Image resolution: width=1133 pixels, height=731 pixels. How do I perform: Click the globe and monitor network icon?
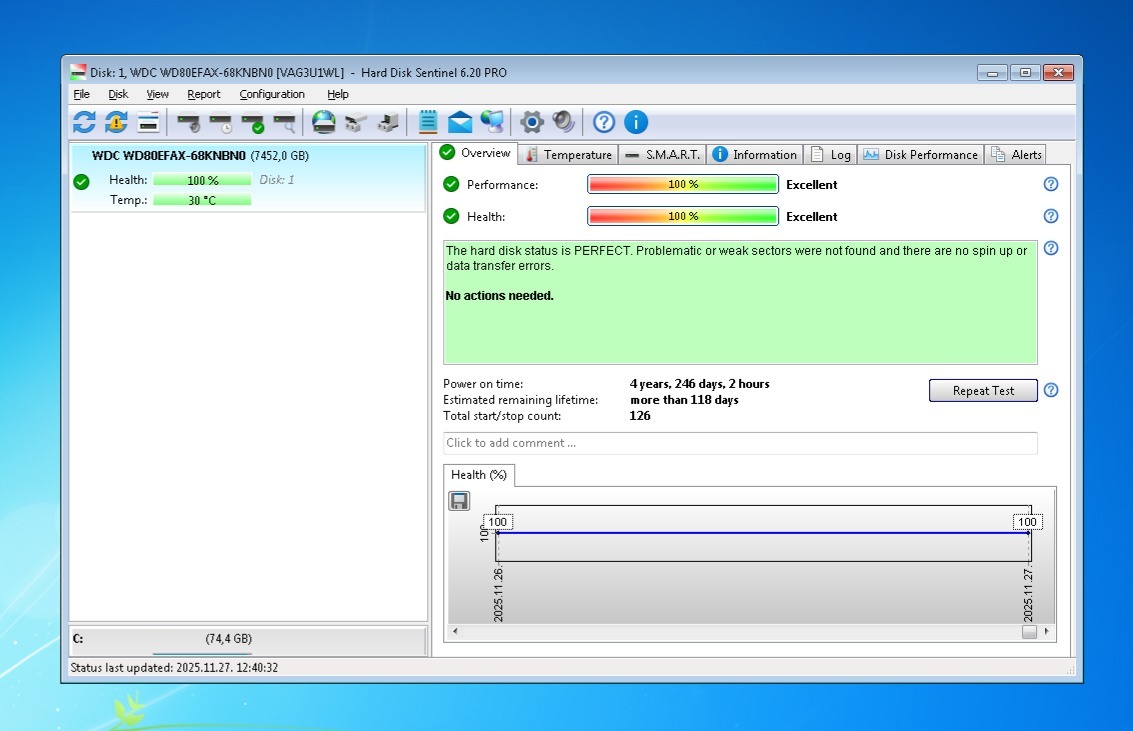[x=492, y=122]
